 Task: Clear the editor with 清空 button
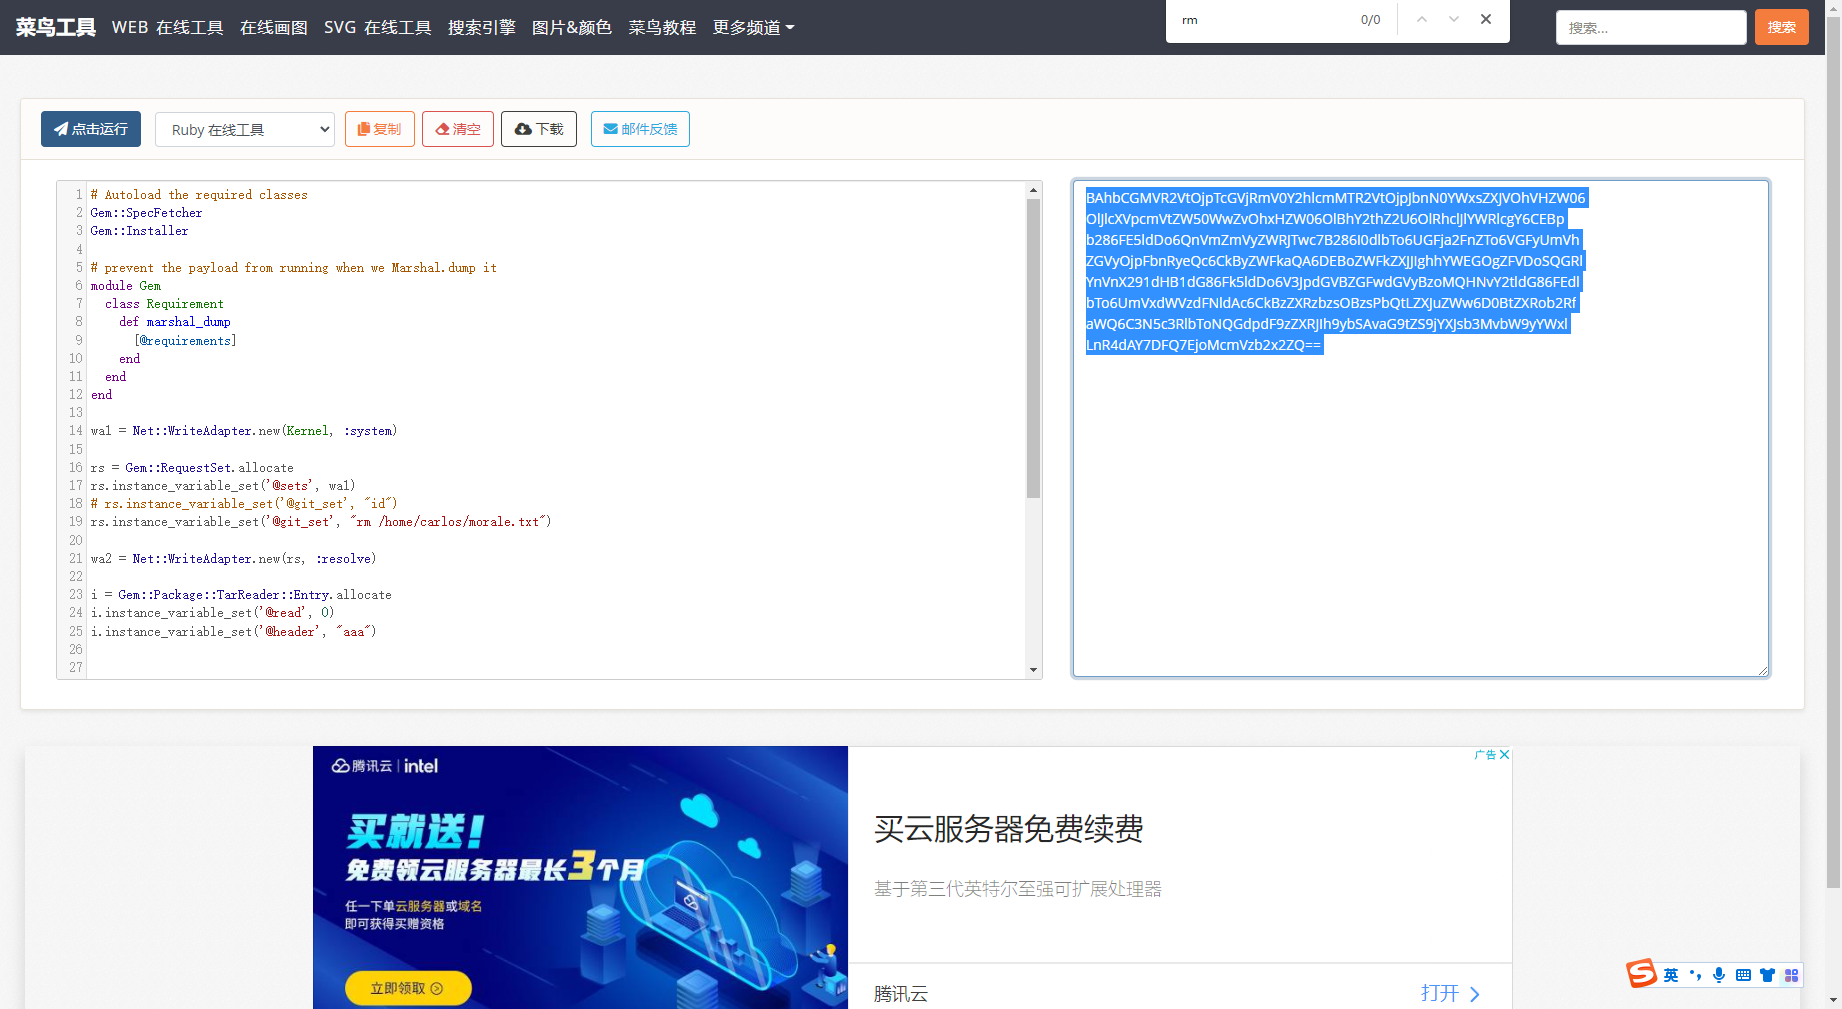click(458, 129)
